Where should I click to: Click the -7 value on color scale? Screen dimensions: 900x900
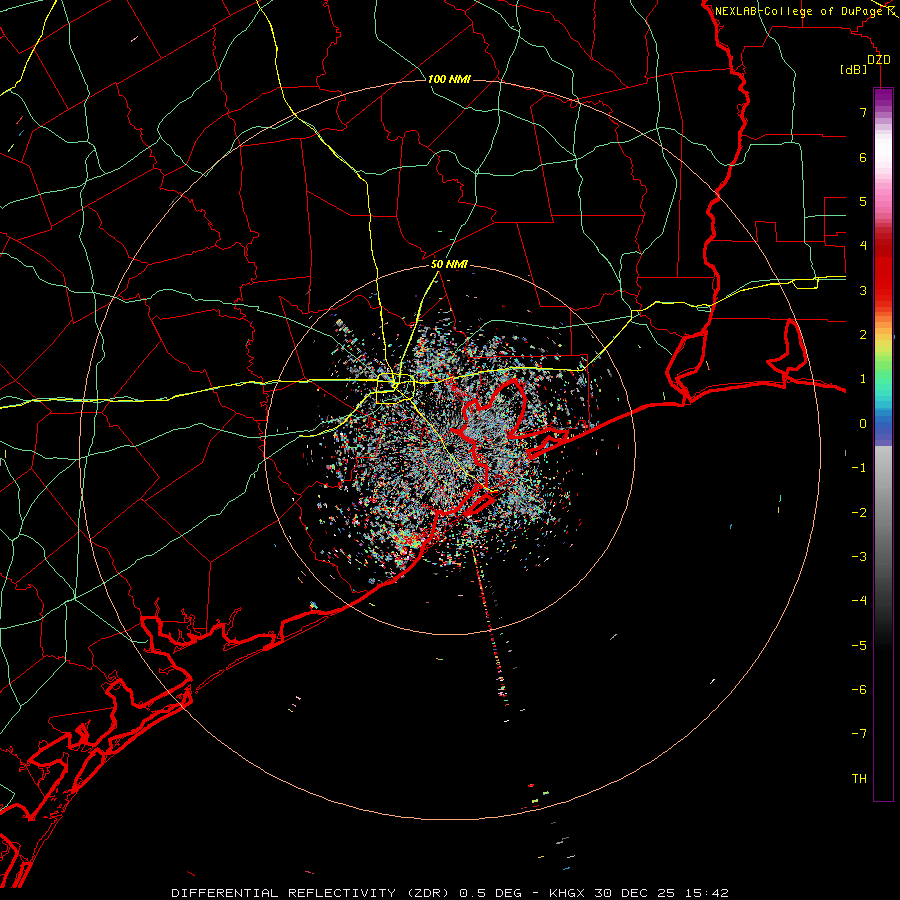[x=859, y=734]
